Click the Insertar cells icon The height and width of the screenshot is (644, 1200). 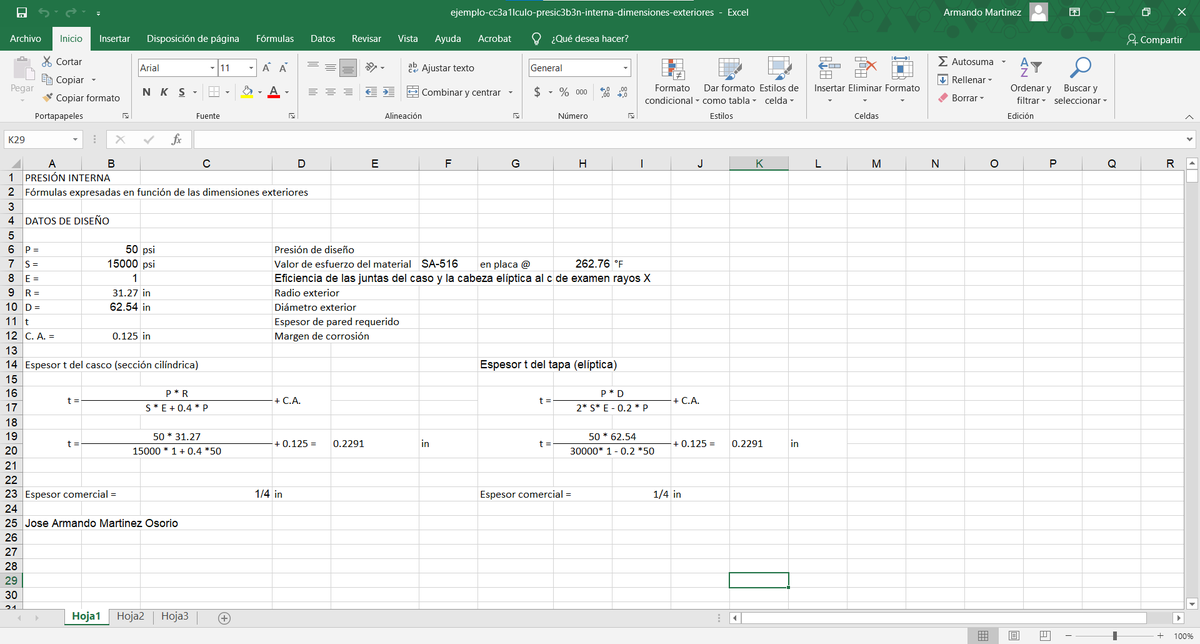coord(829,66)
